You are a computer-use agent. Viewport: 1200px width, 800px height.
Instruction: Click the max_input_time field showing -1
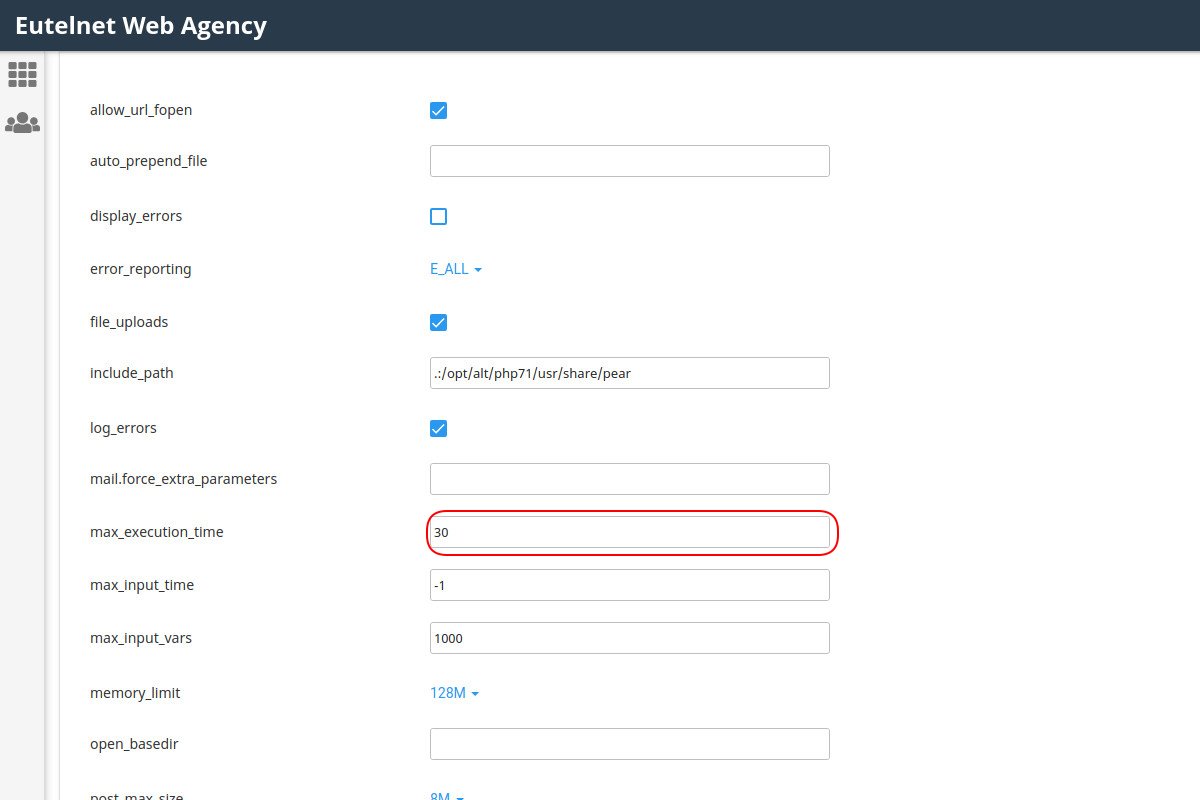630,585
